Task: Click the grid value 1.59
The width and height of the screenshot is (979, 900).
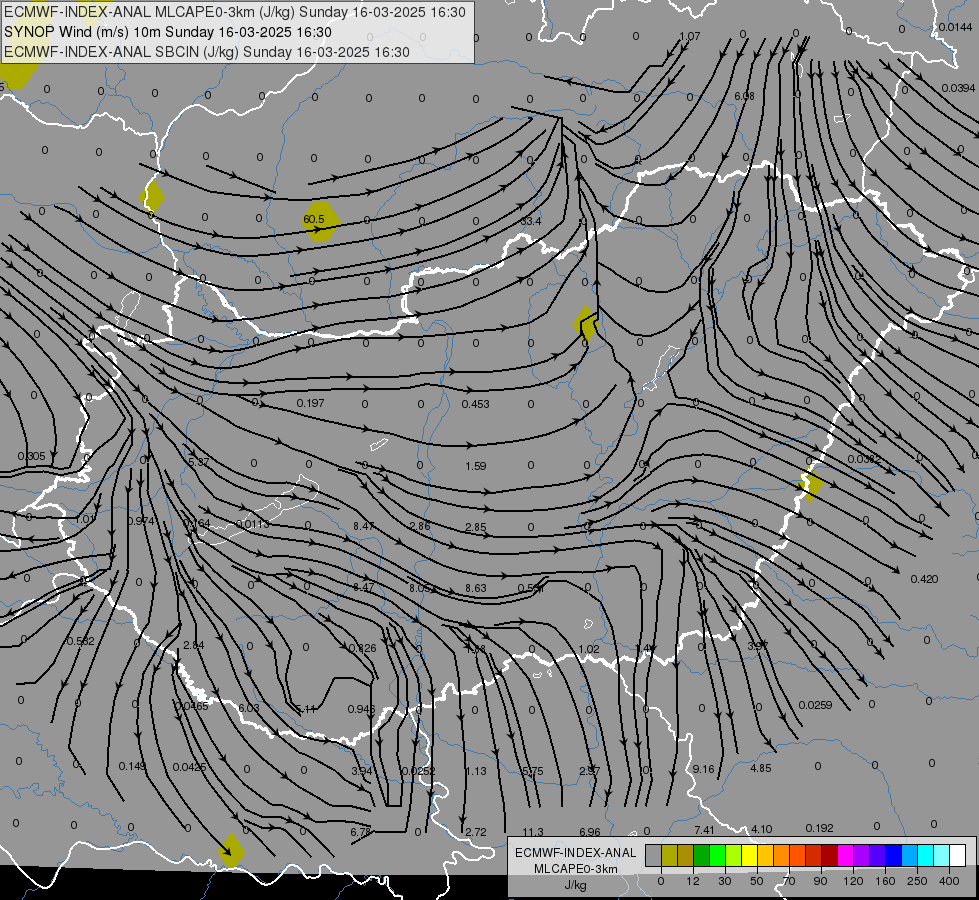Action: click(476, 466)
